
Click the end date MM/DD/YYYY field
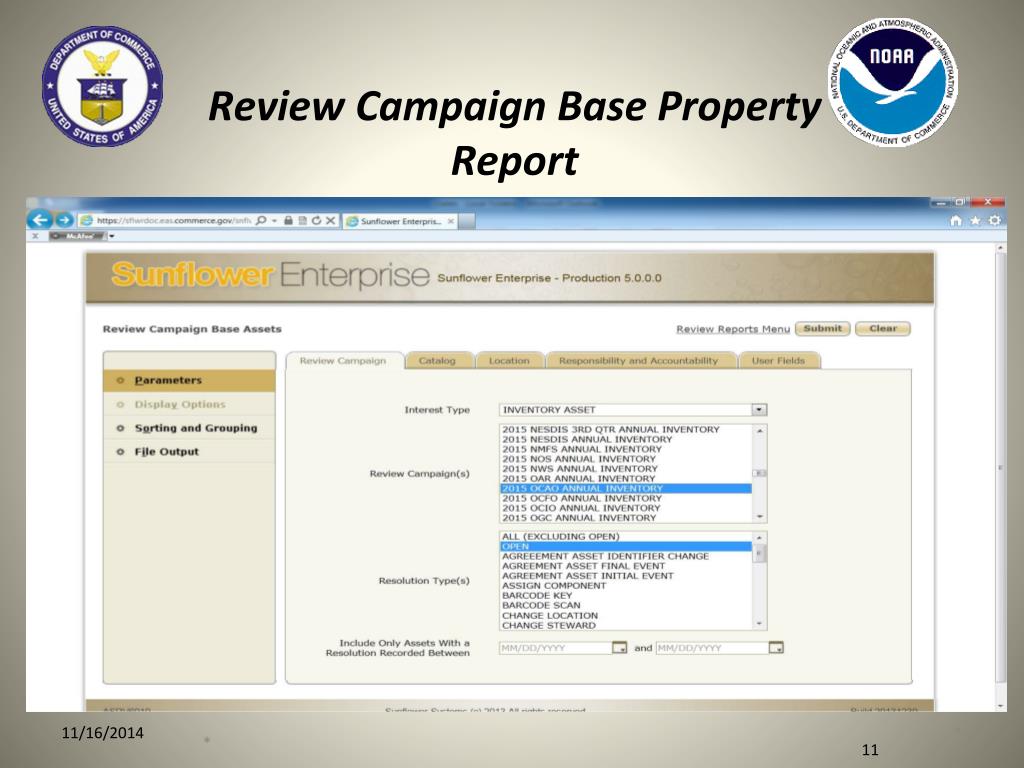tap(712, 648)
